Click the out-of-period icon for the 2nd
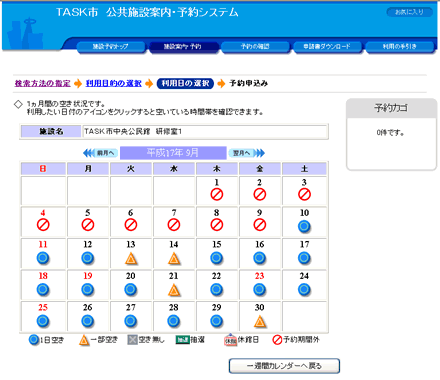The height and width of the screenshot is (380, 440). tap(260, 194)
